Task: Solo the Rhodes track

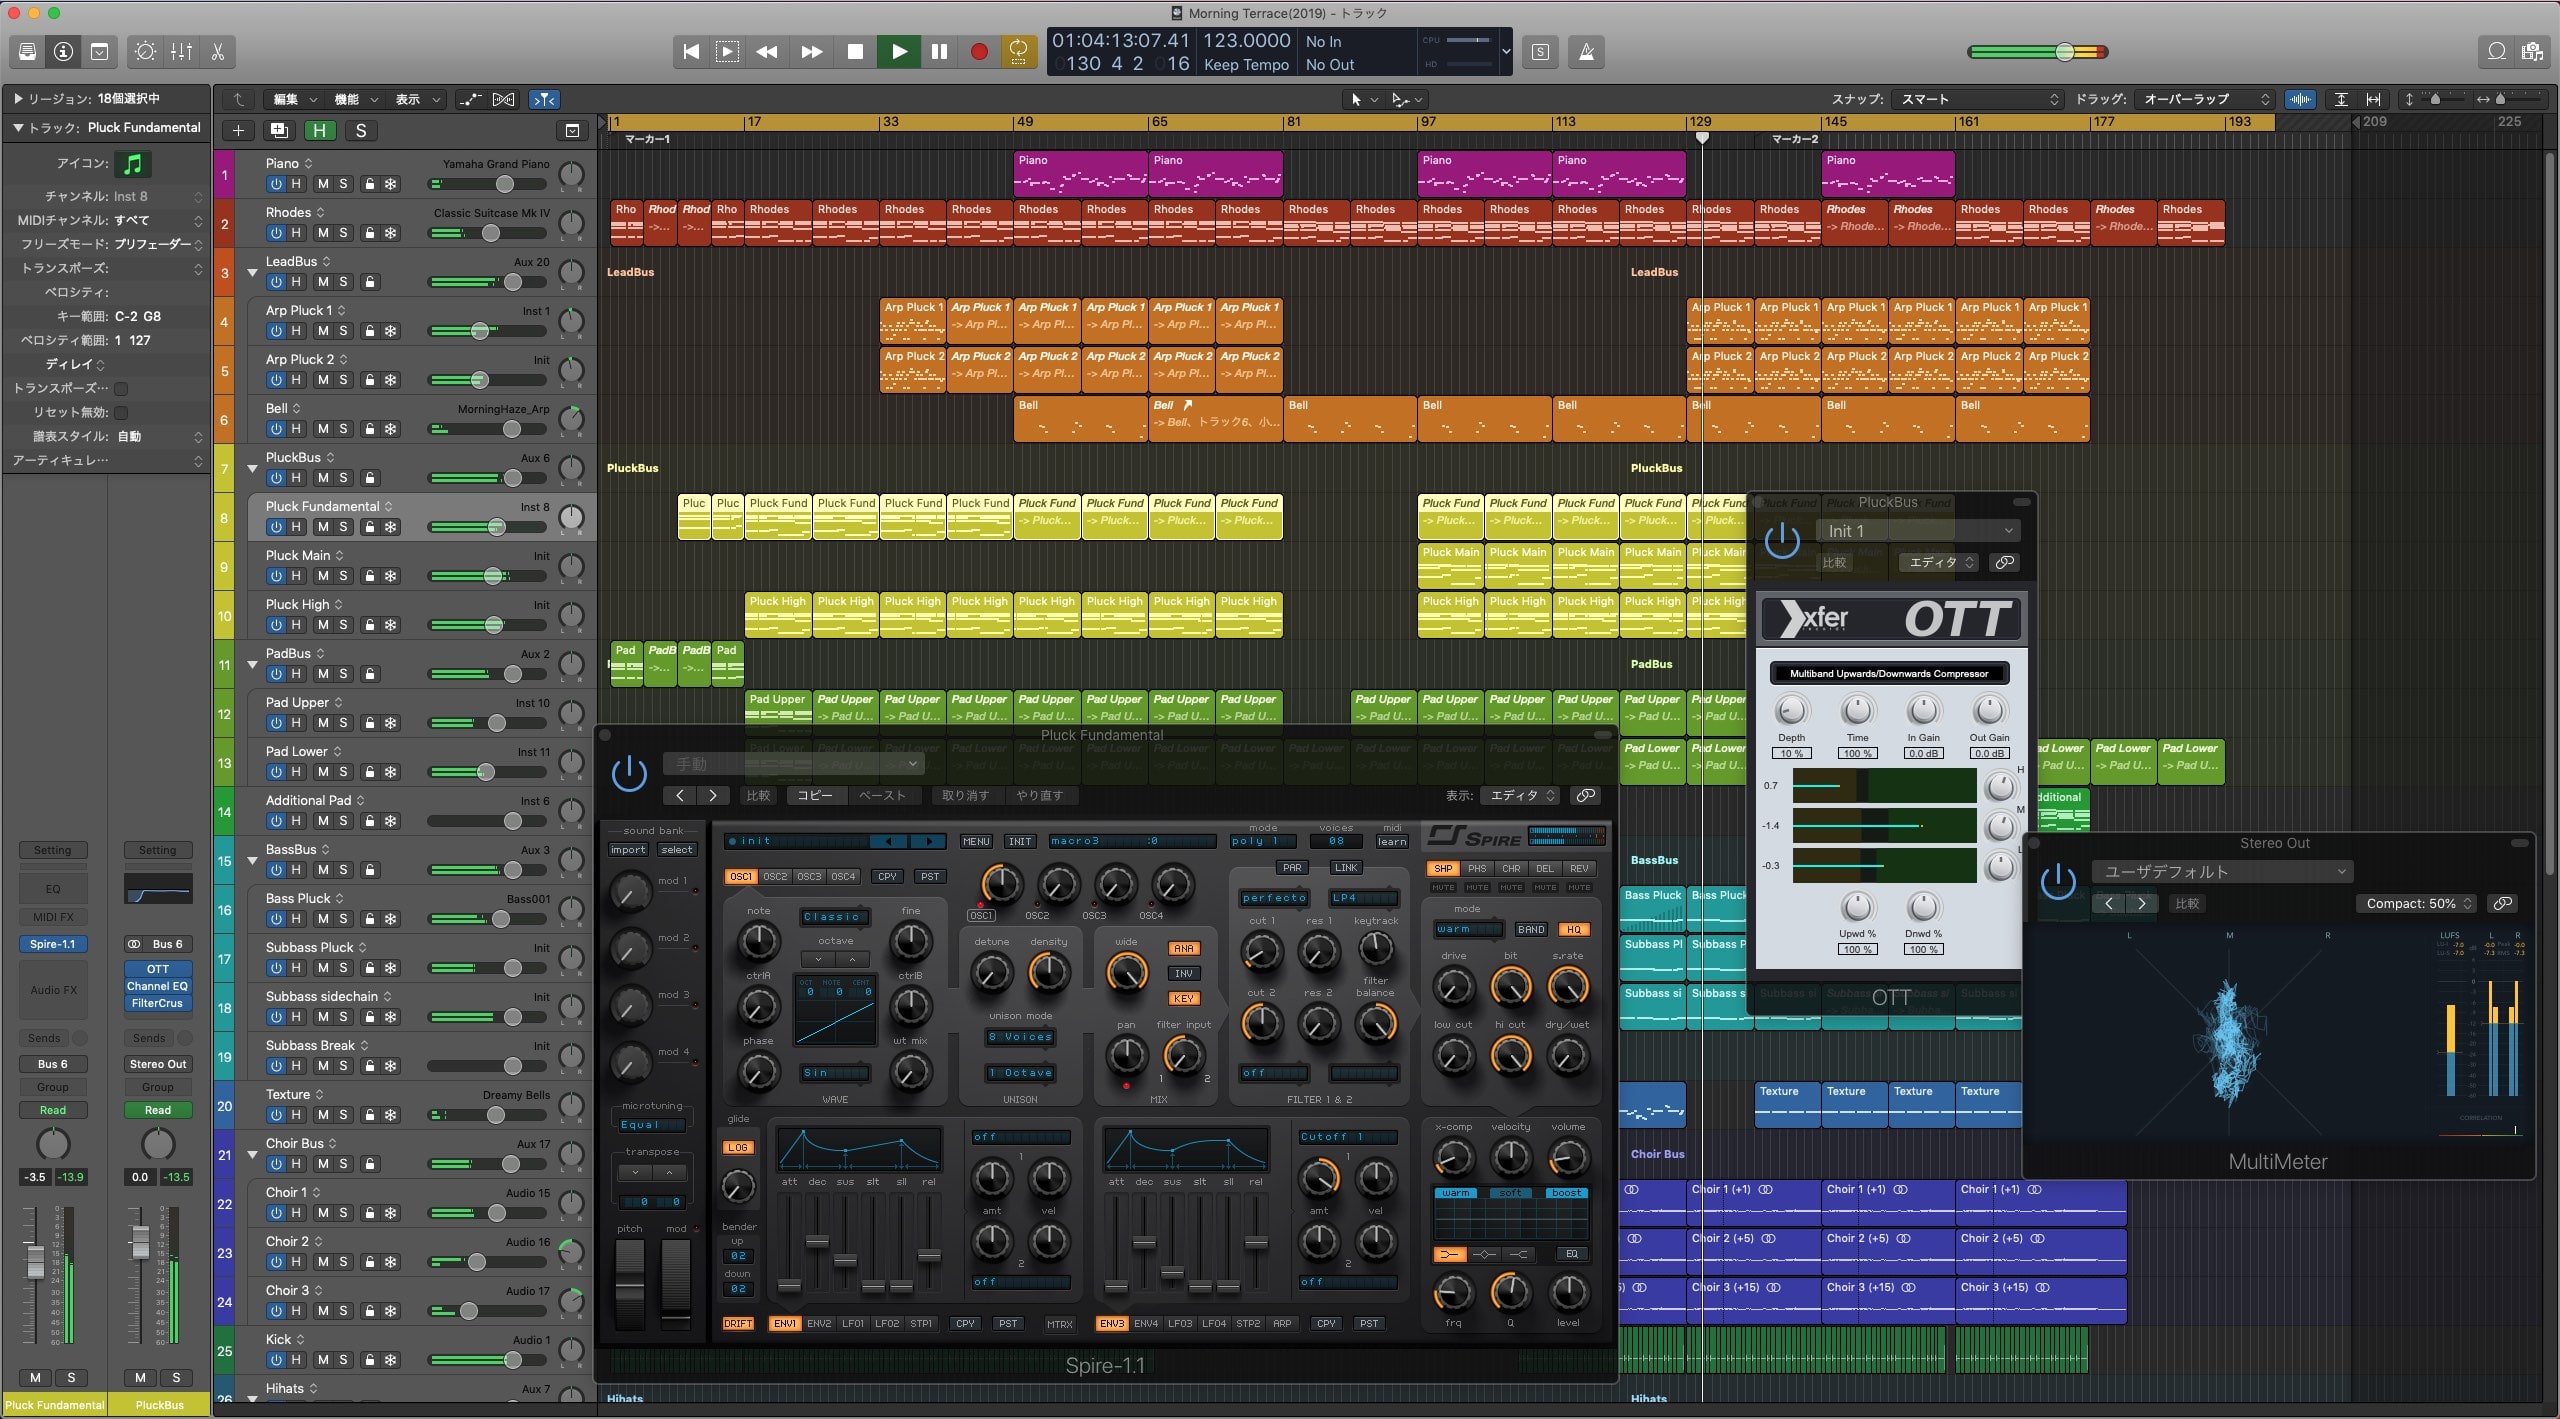Action: [343, 233]
